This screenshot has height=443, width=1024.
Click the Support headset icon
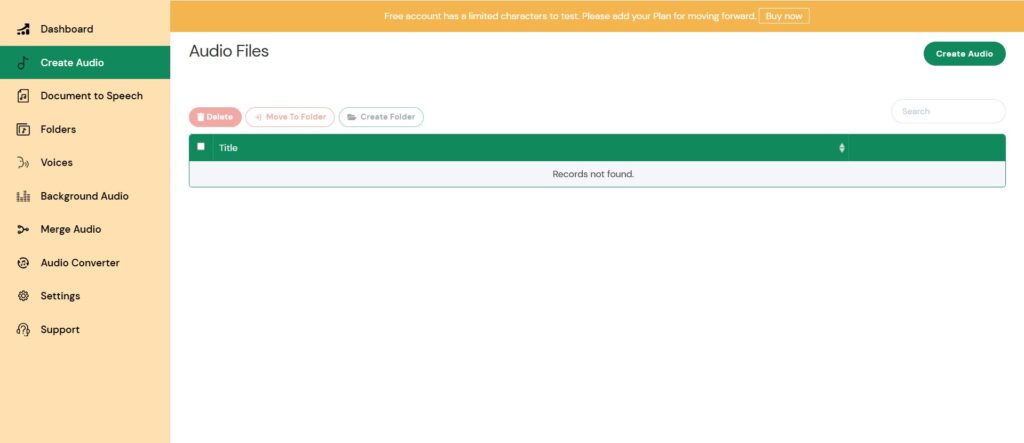tap(24, 329)
